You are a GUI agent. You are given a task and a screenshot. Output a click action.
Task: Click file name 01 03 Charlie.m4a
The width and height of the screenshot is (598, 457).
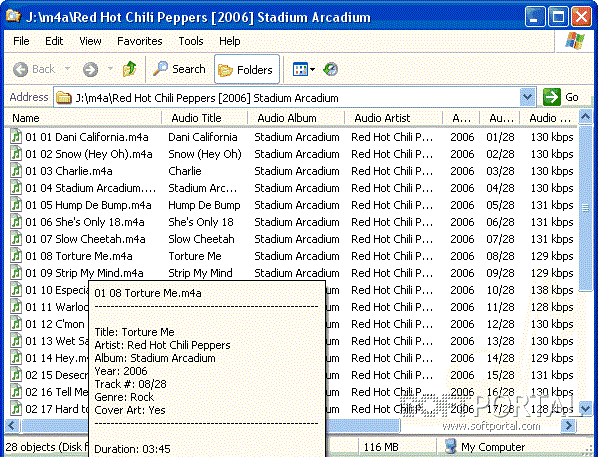click(x=69, y=171)
